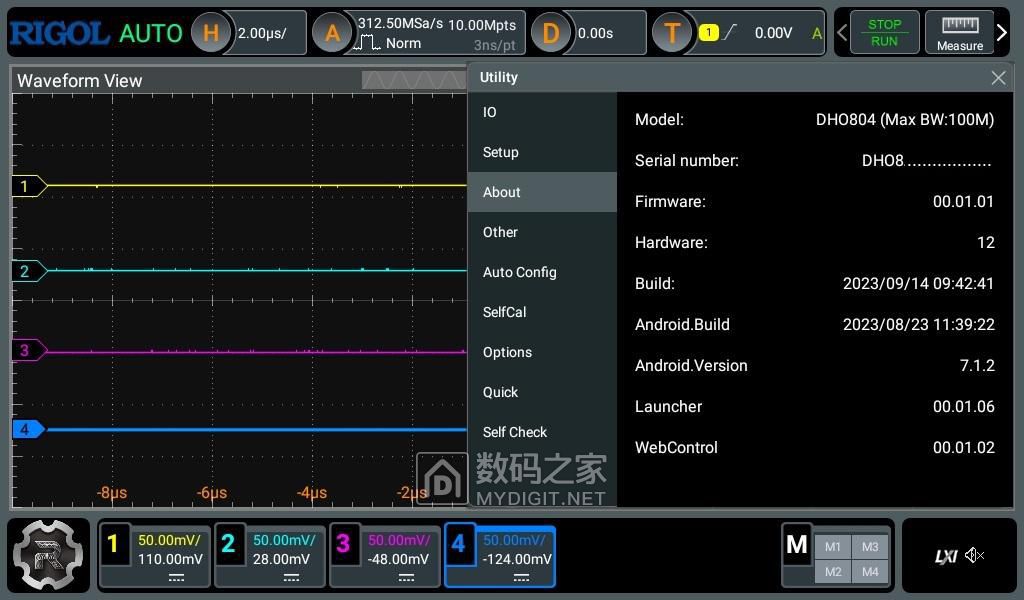Select channel 1 yellow waveform marker
Screen dimensions: 1024x600
click(x=29, y=186)
